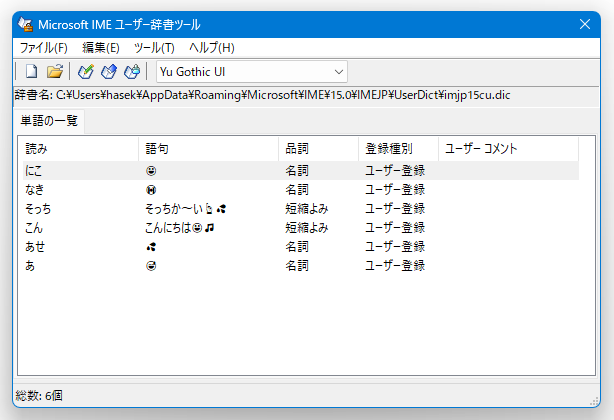Click the phrase そっちか〜い cell

tap(186, 209)
